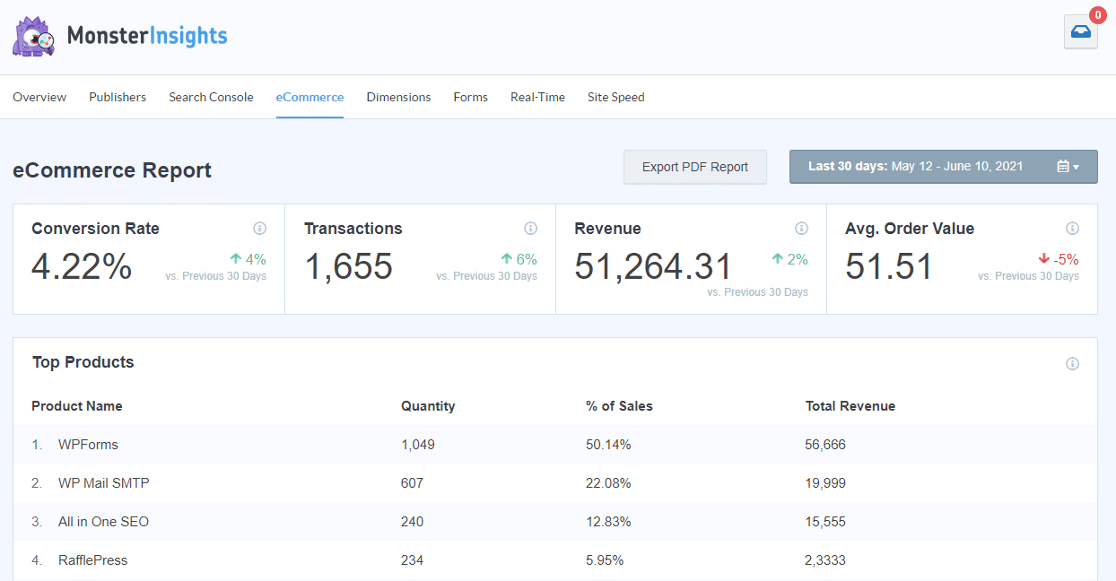The image size is (1116, 581).
Task: Switch to the Search Console tab
Action: 210,97
